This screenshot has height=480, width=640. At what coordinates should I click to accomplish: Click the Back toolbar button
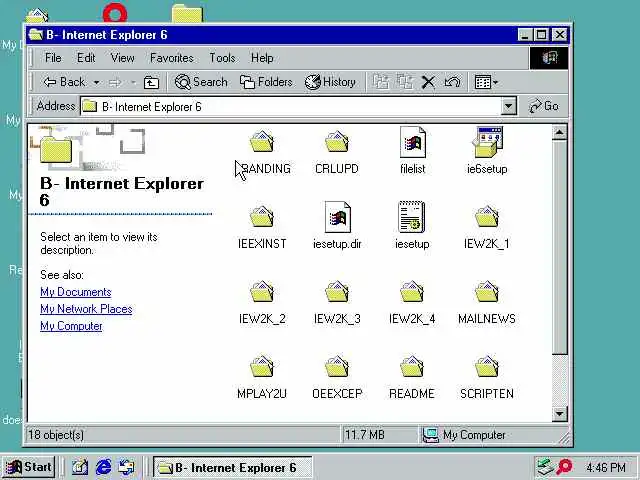(64, 82)
